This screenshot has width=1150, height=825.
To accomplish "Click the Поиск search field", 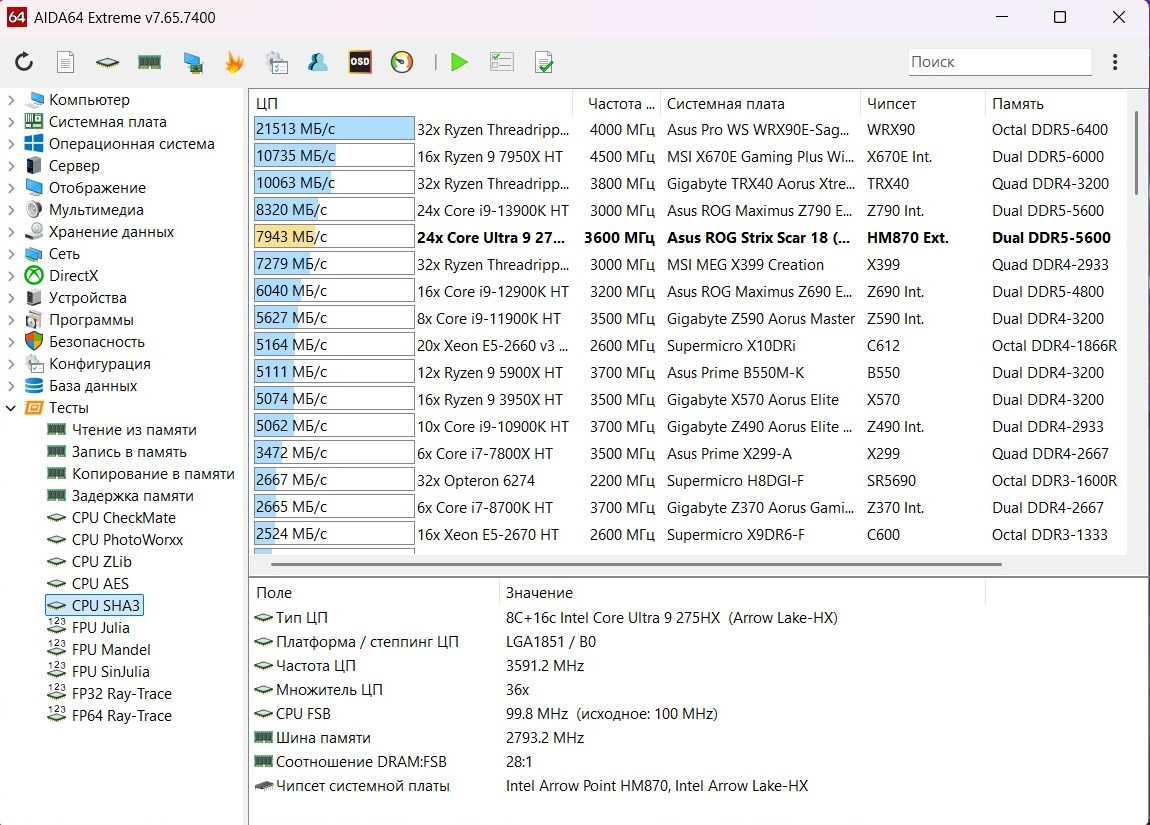I will [999, 62].
